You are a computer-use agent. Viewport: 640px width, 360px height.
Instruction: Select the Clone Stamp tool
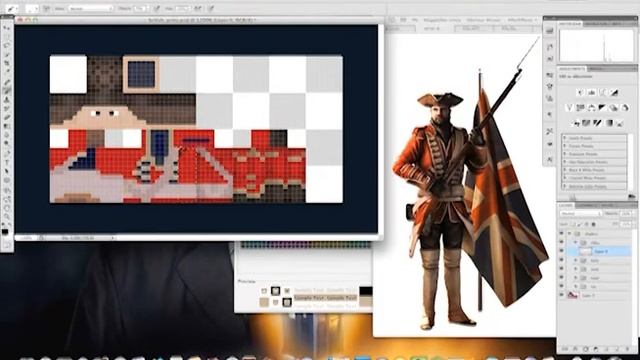pyautogui.click(x=7, y=100)
